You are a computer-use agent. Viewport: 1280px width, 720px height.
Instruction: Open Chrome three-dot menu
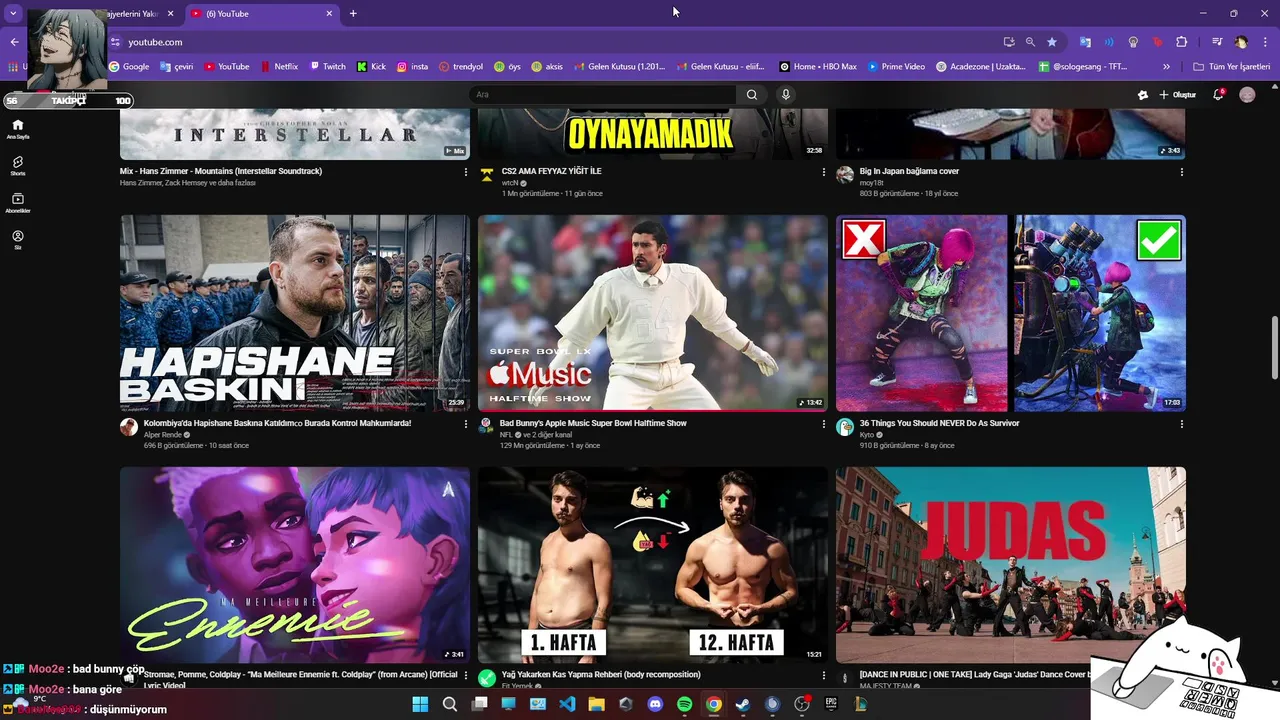point(1263,42)
